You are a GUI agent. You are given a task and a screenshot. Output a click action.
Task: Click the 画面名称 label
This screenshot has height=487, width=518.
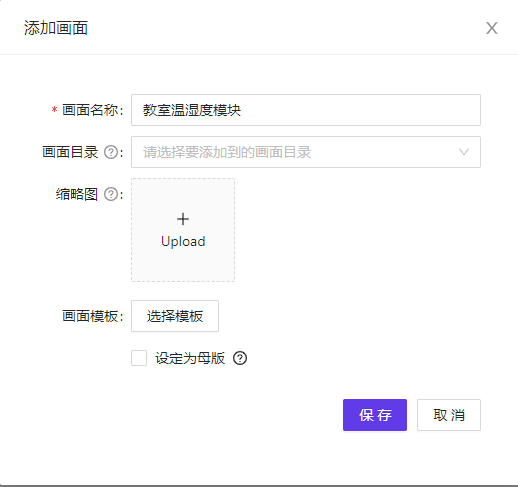click(x=90, y=110)
